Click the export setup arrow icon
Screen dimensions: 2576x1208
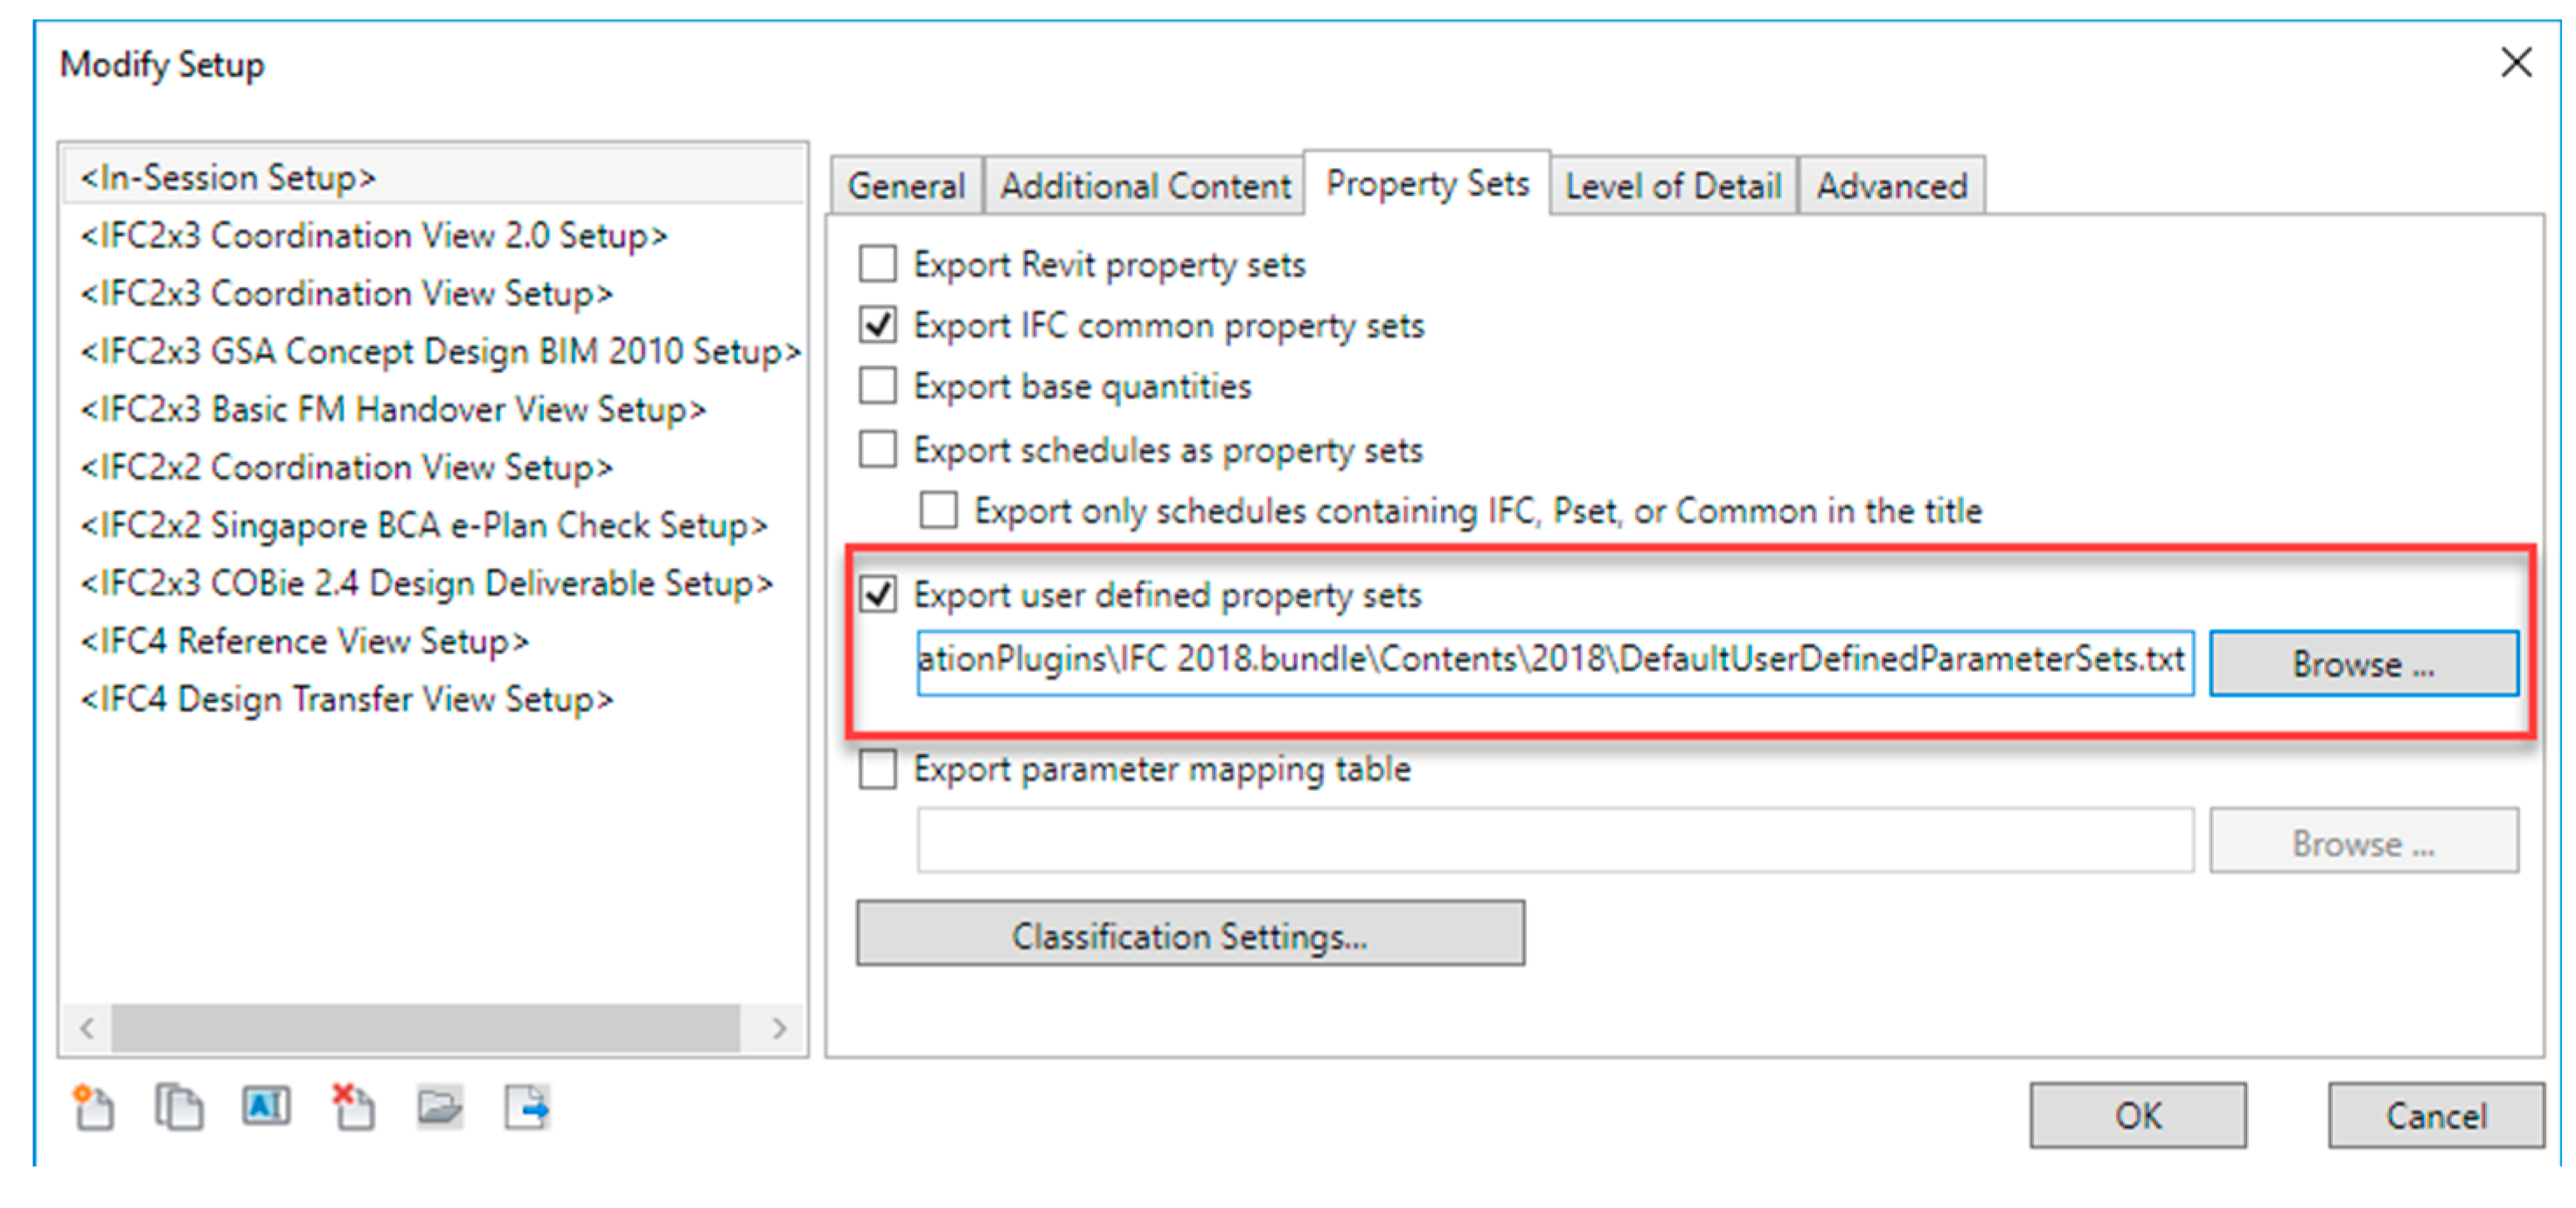[x=527, y=1108]
